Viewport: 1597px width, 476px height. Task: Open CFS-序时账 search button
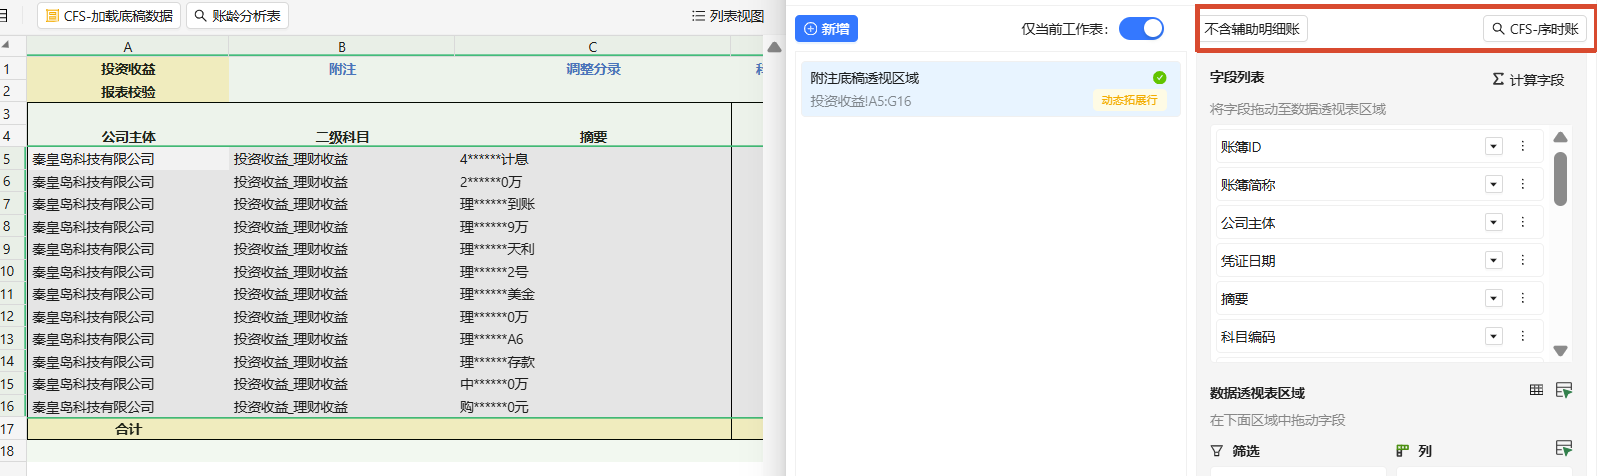point(1535,29)
